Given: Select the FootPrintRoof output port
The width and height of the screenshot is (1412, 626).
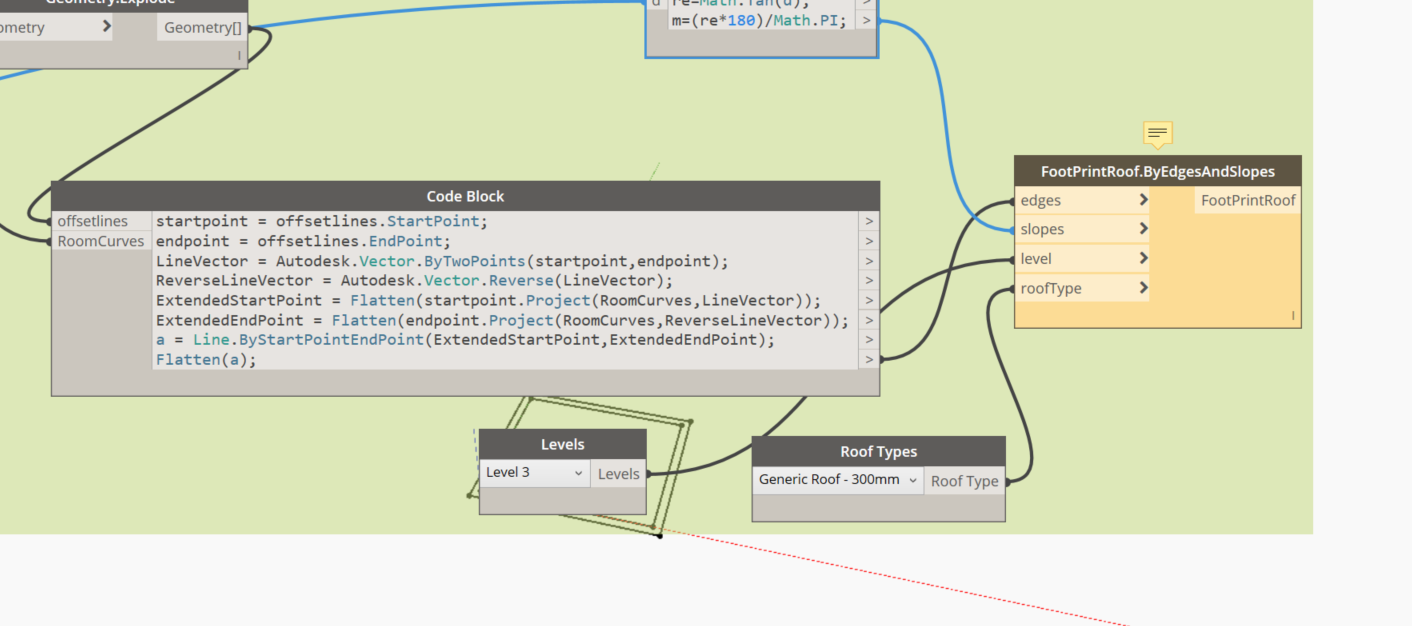Looking at the screenshot, I should coord(1247,199).
